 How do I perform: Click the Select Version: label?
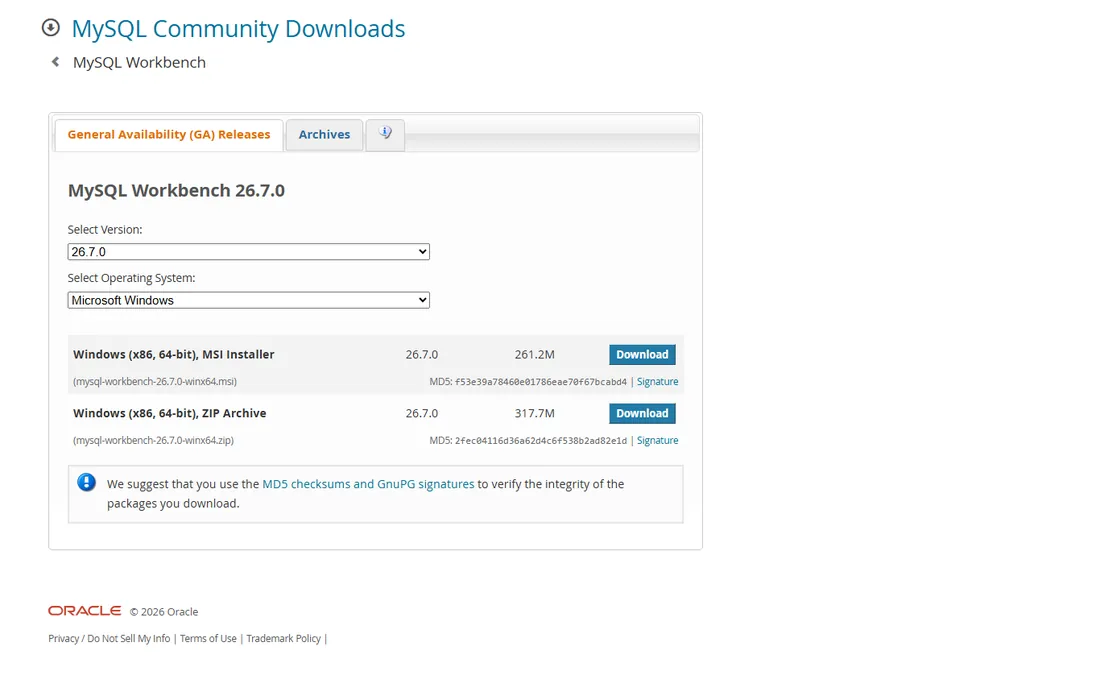point(105,229)
